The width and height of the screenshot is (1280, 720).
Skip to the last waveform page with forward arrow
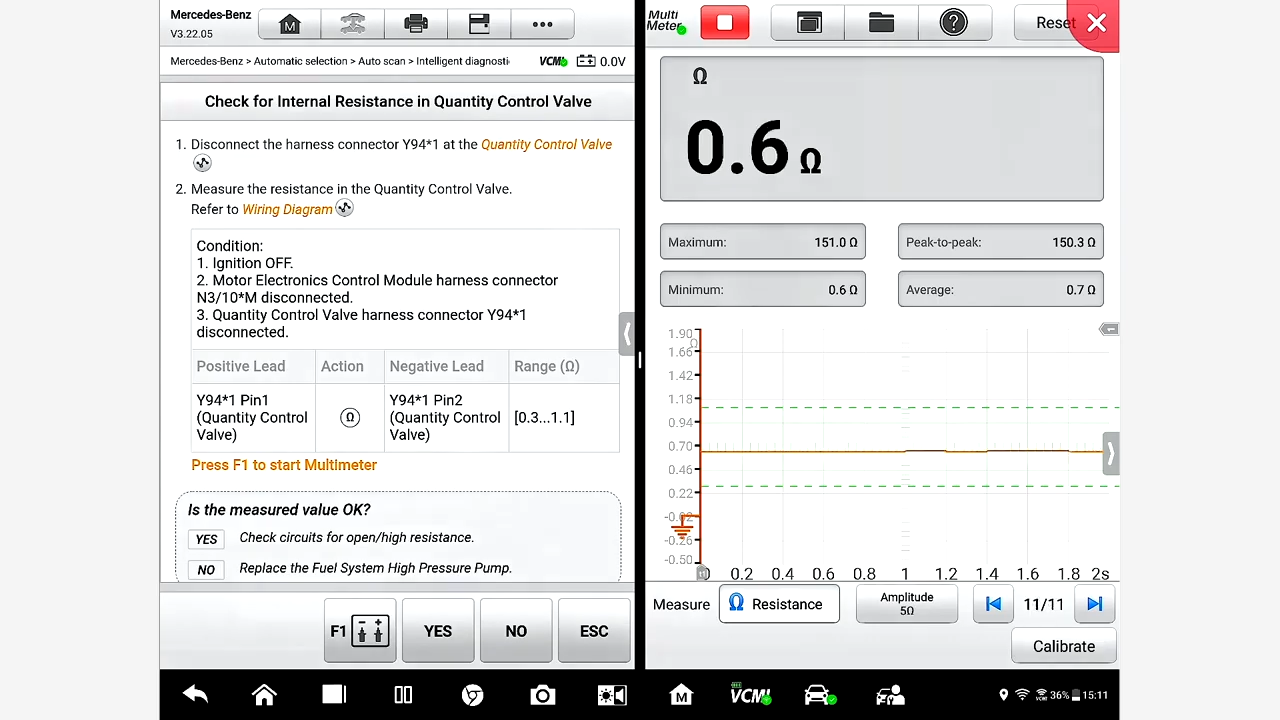(x=1094, y=604)
